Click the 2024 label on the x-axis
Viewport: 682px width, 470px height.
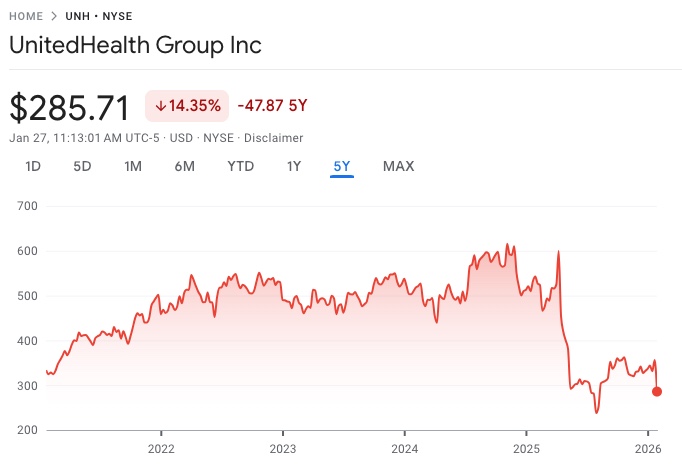404,447
